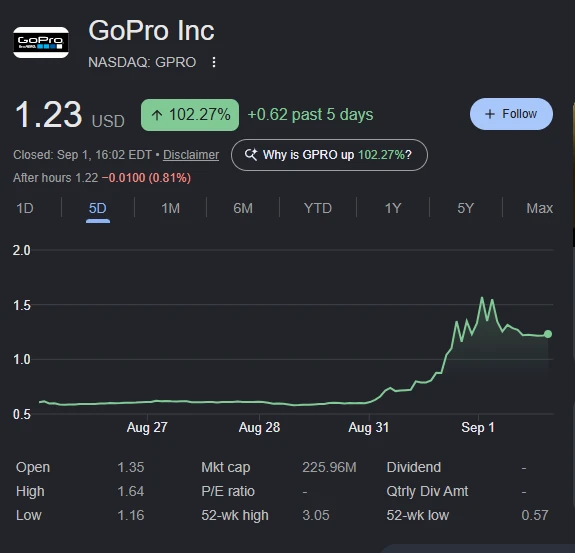
Task: Click Why is GPRO up 102.27% button
Action: [x=329, y=155]
